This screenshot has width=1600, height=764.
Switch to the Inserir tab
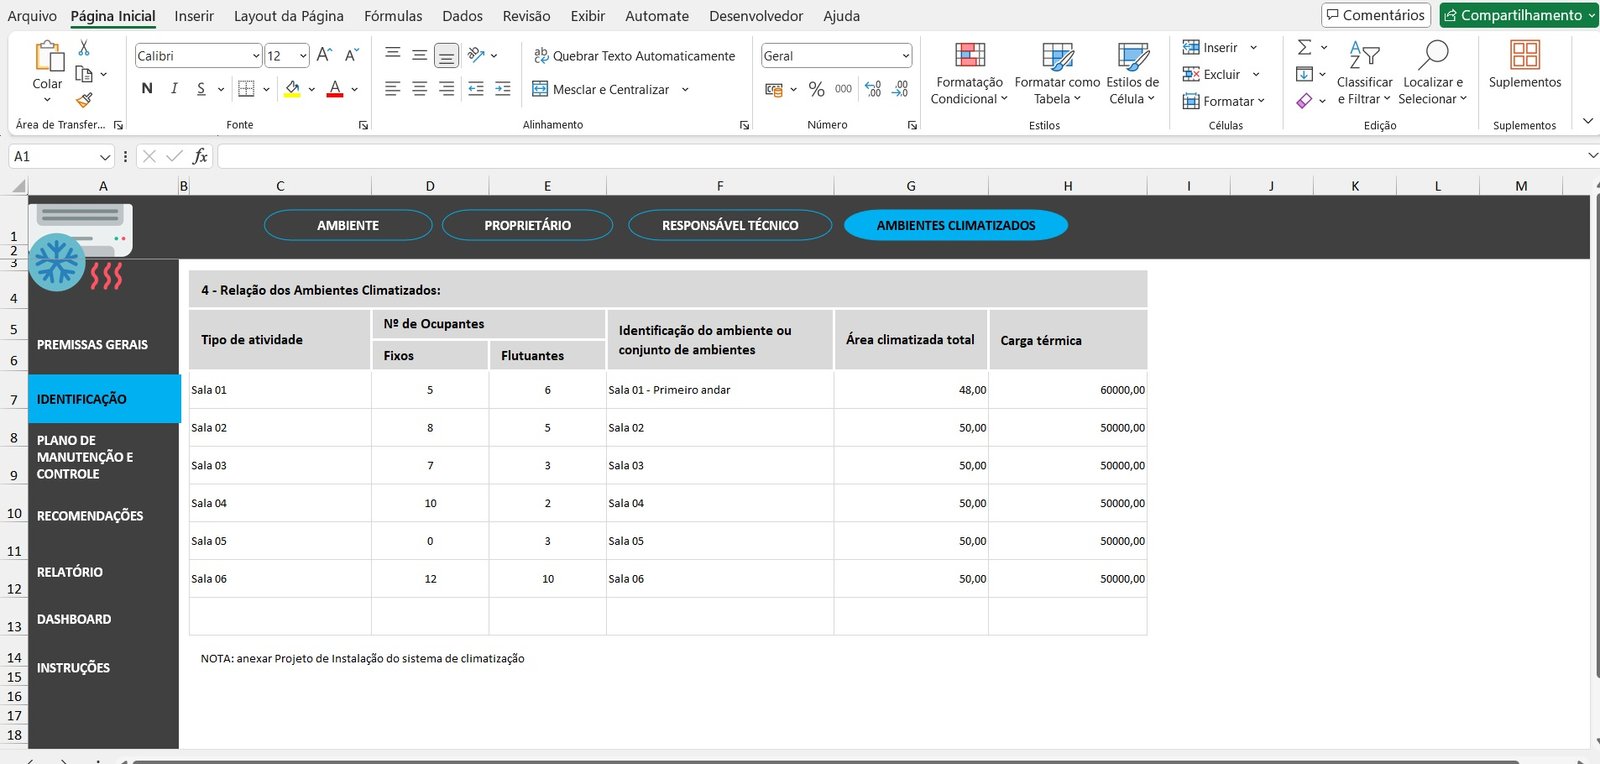click(x=194, y=16)
